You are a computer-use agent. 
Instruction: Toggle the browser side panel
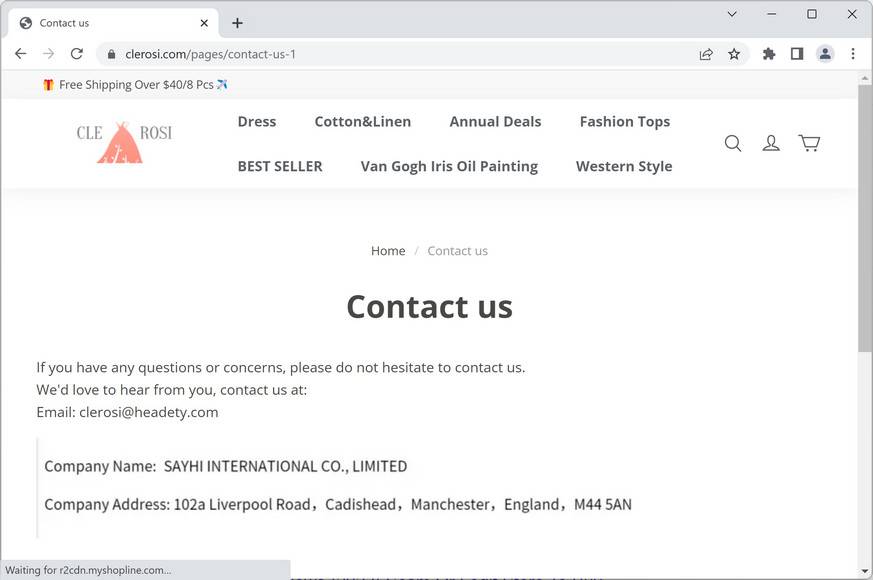tap(797, 54)
